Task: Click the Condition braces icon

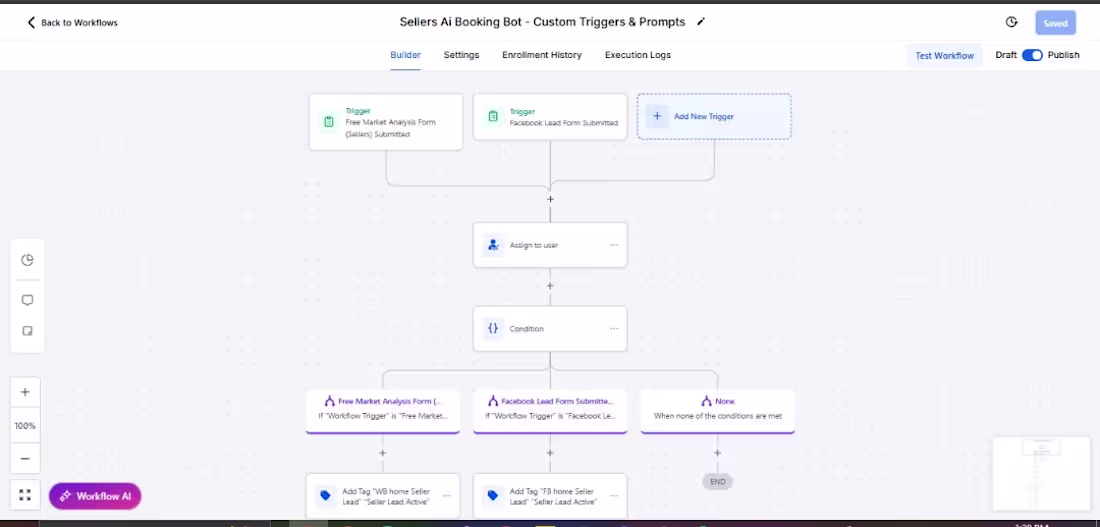Action: coord(492,328)
